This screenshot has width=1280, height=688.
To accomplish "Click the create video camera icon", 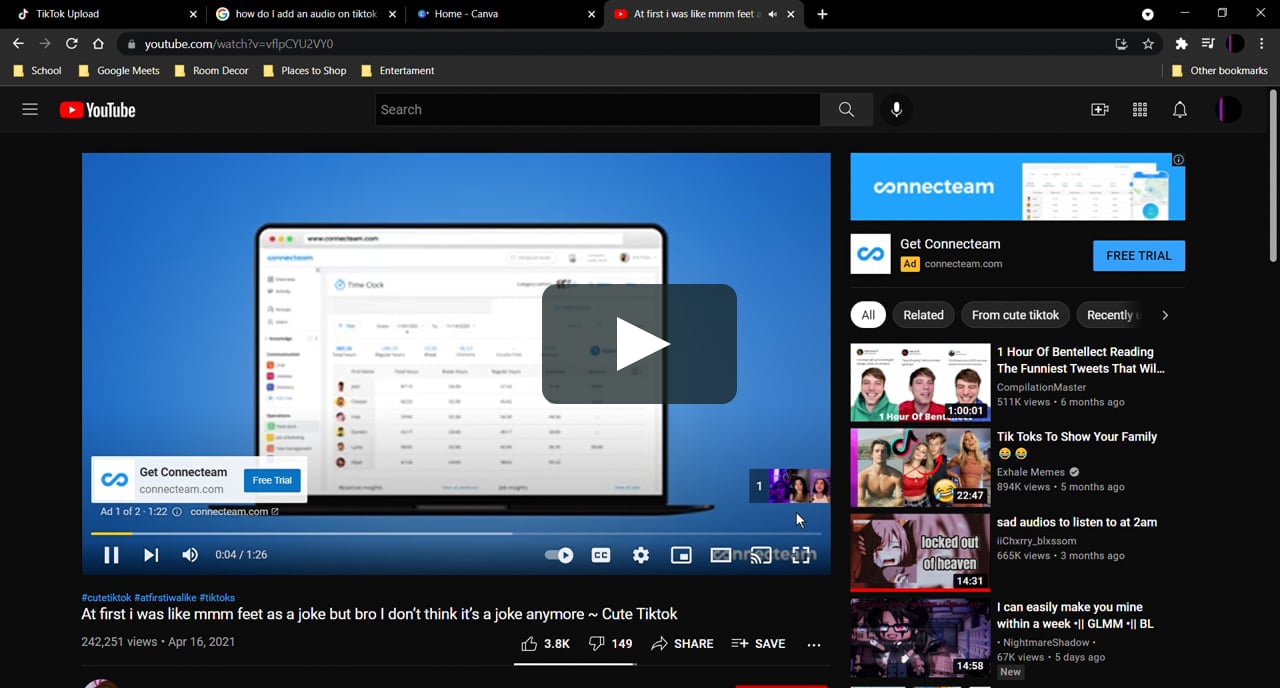I will 1100,110.
